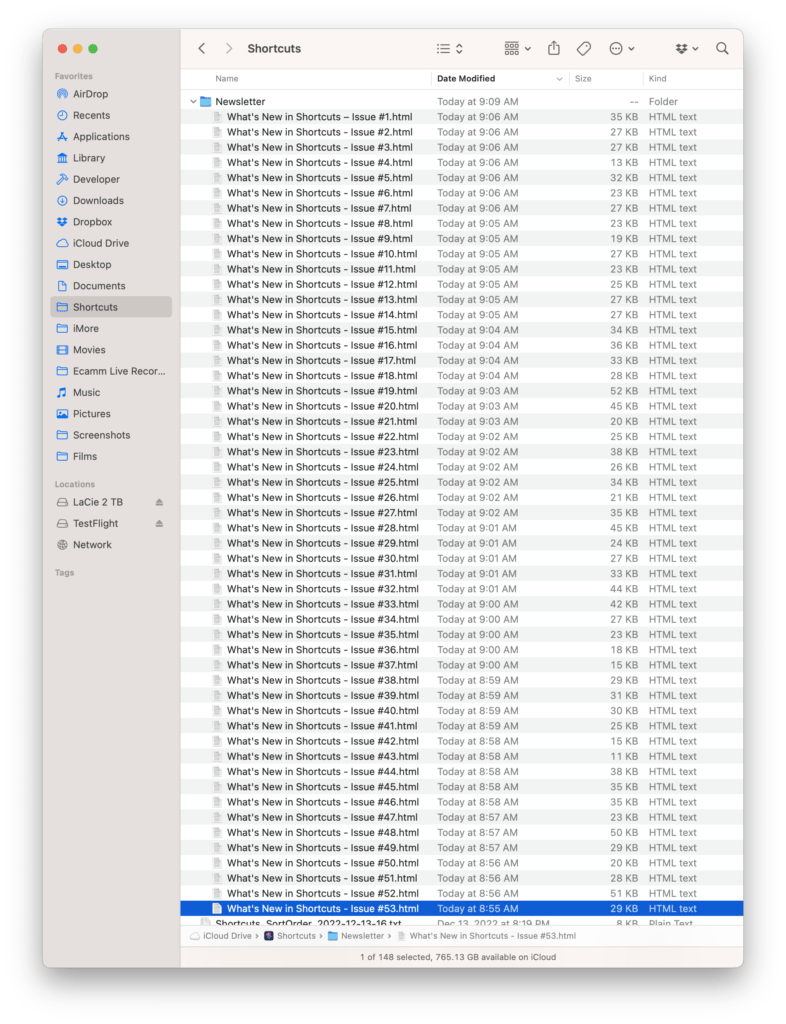
Task: Go back with the back arrow
Action: [202, 48]
